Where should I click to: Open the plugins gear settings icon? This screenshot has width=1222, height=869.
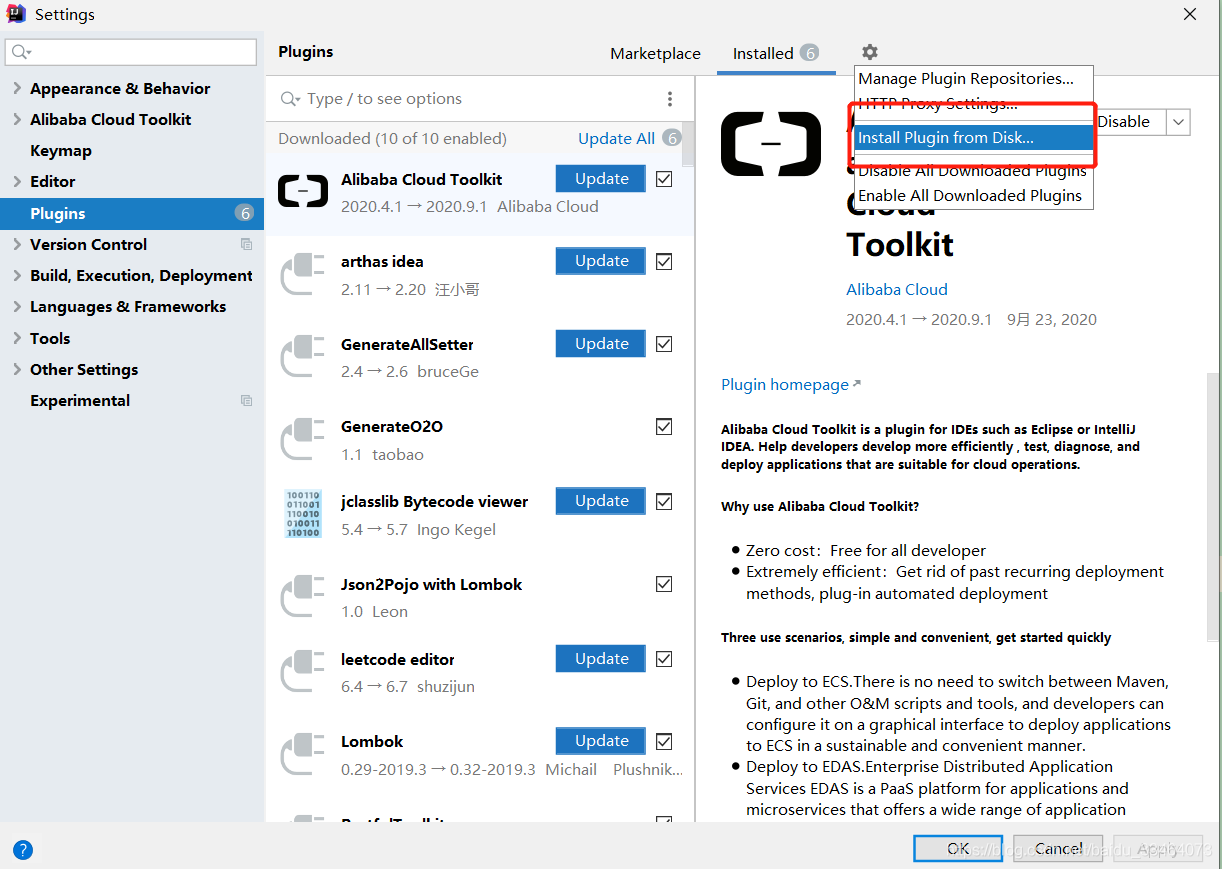pos(870,52)
